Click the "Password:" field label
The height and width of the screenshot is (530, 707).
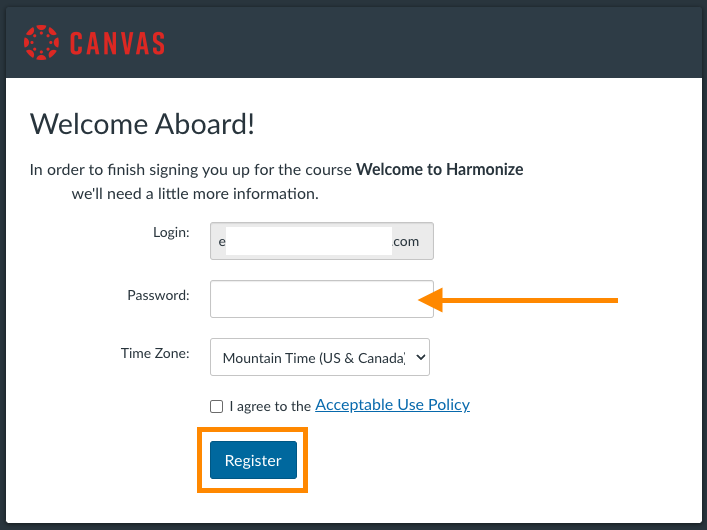pyautogui.click(x=158, y=295)
